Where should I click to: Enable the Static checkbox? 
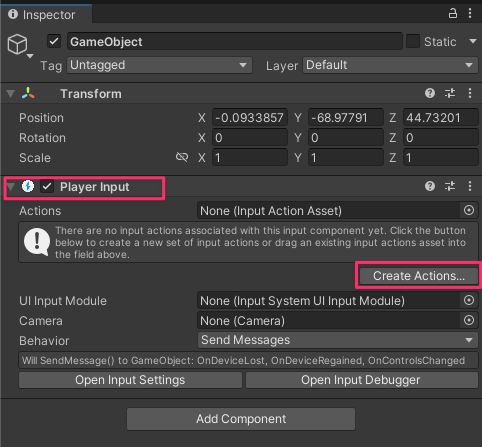coord(413,42)
